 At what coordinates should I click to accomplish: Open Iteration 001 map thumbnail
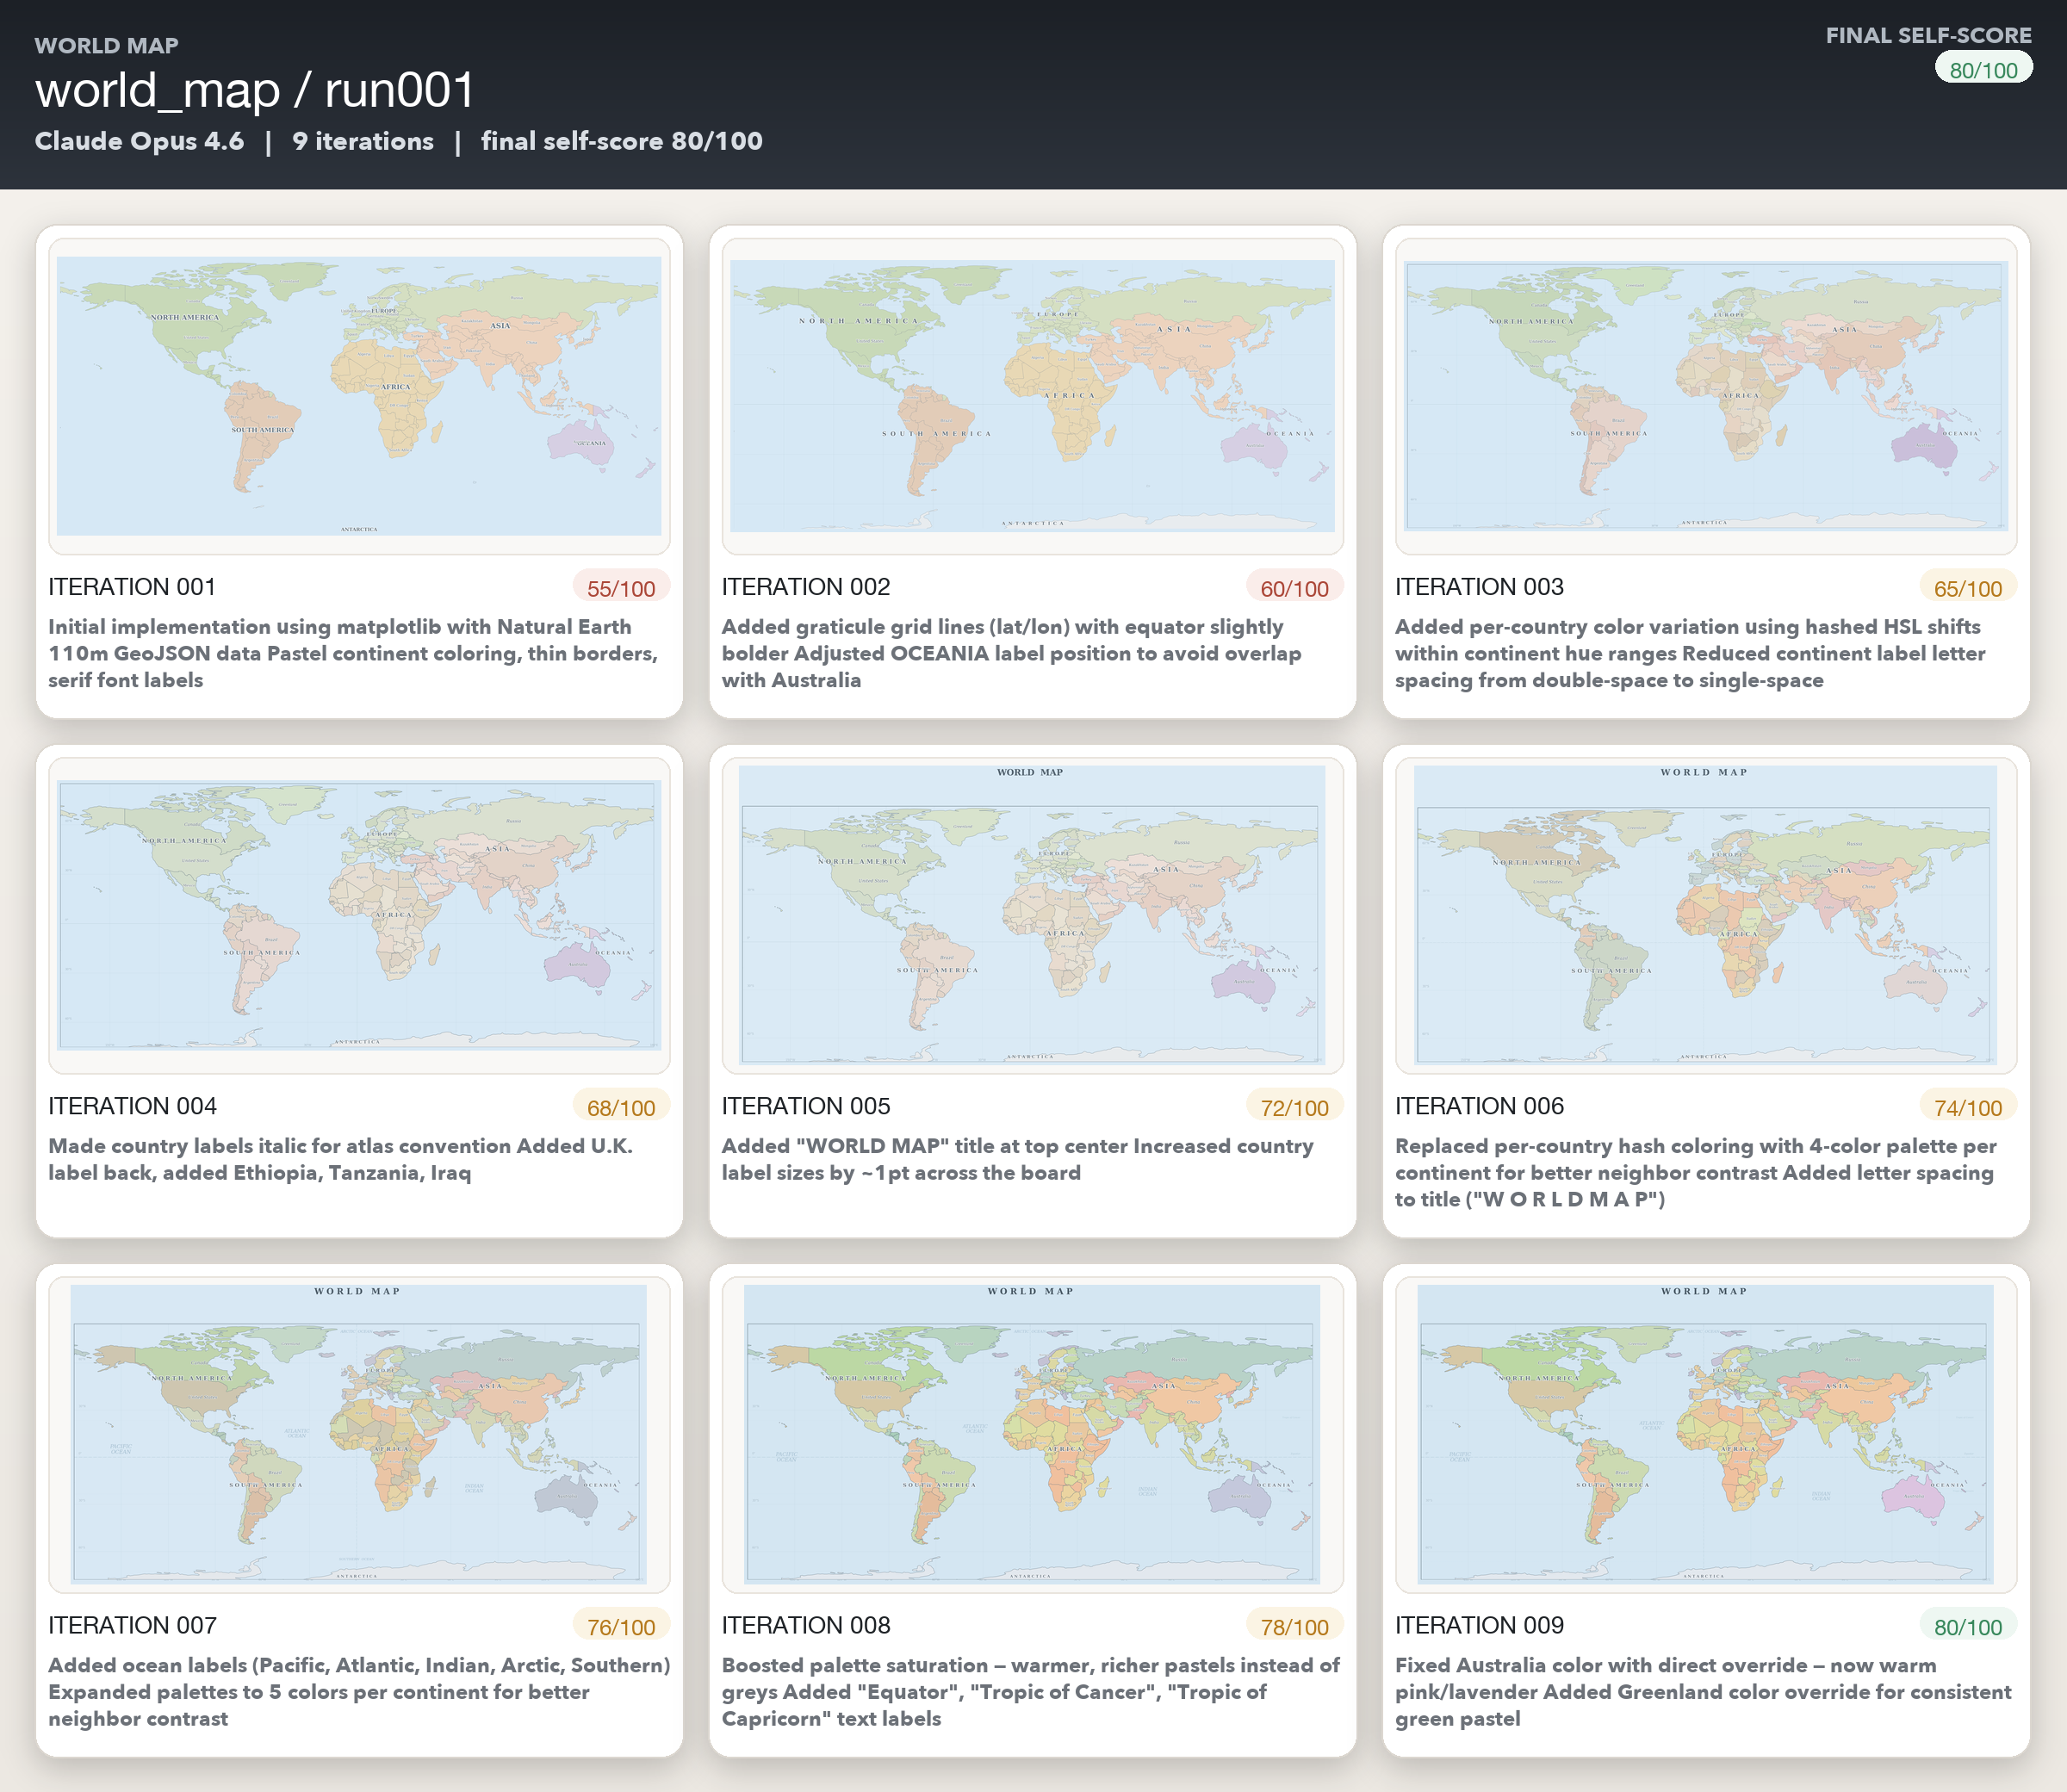tap(359, 396)
